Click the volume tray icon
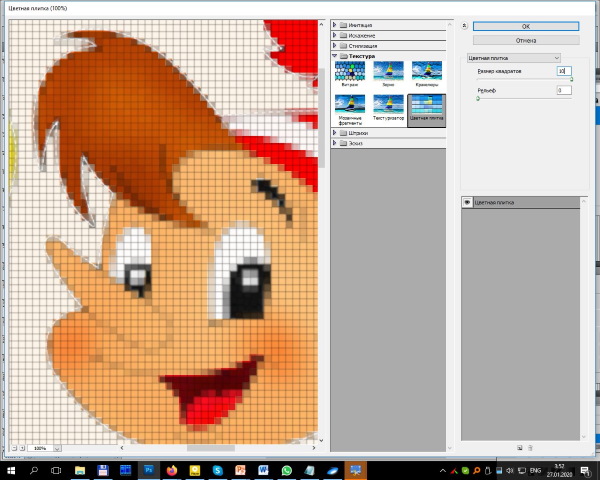The height and width of the screenshot is (480, 600). pos(510,471)
